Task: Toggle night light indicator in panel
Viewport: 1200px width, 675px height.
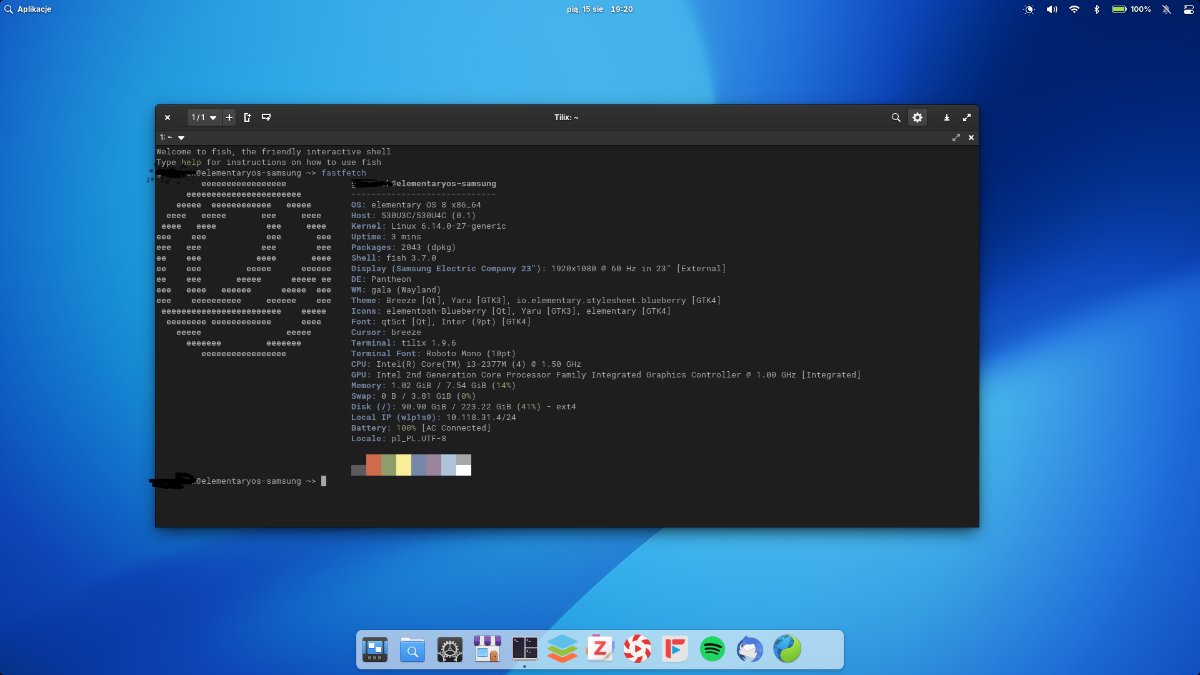Action: point(1029,9)
